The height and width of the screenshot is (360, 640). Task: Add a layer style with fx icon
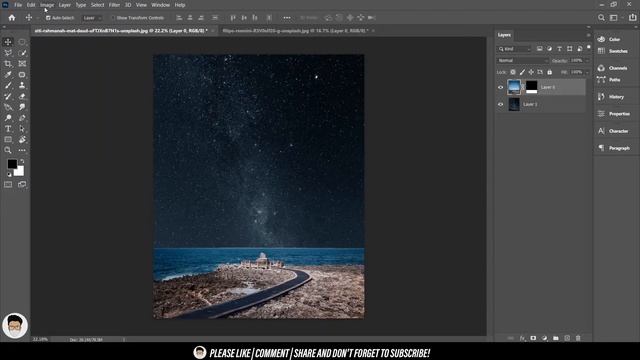522,338
